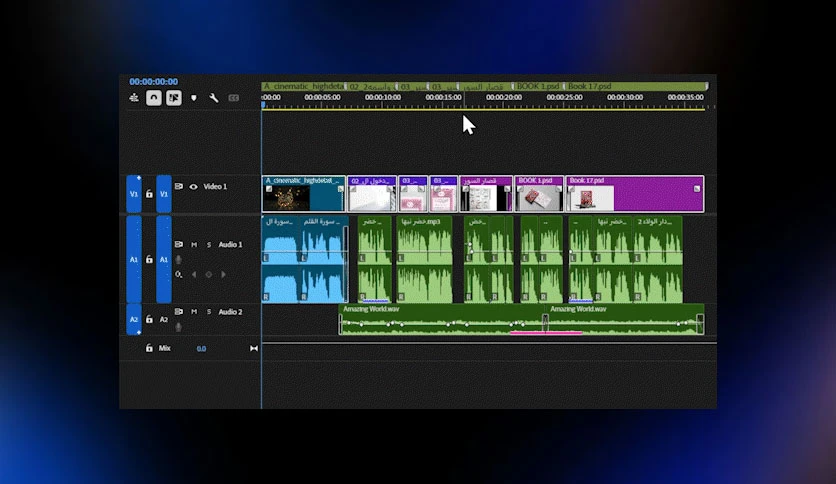Image resolution: width=836 pixels, height=484 pixels.
Task: Click the BOOK 1.psd segment in the top bar
Action: [538, 86]
